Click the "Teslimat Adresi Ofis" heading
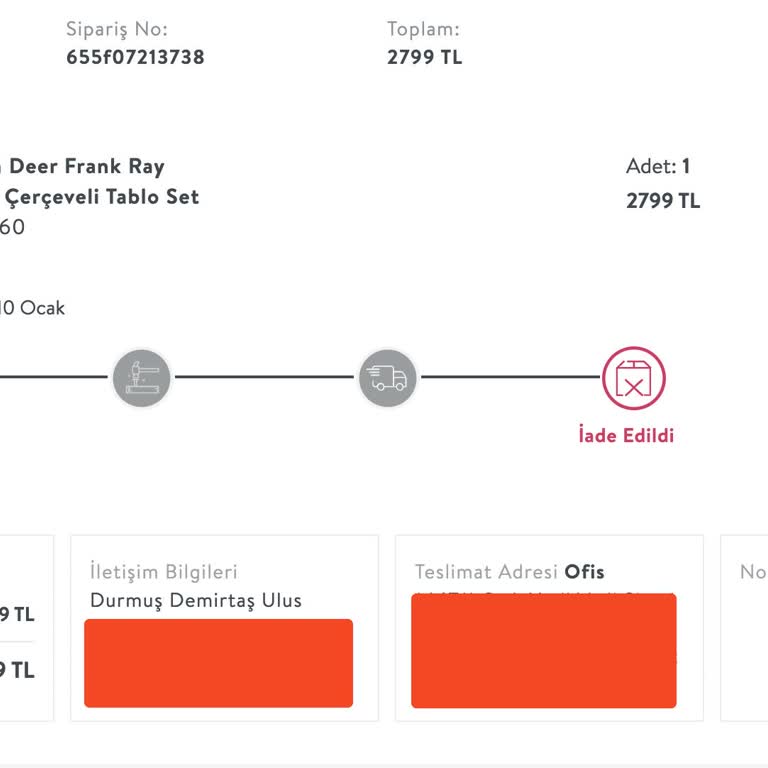The image size is (768, 768). tap(509, 572)
